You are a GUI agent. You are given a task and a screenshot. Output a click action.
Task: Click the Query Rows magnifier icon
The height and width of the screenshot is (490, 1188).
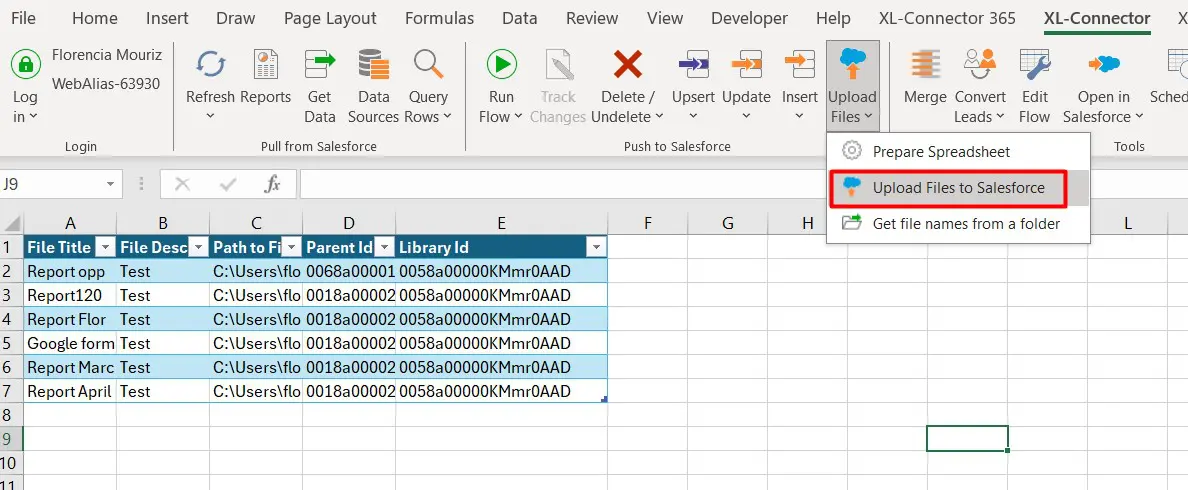(428, 64)
